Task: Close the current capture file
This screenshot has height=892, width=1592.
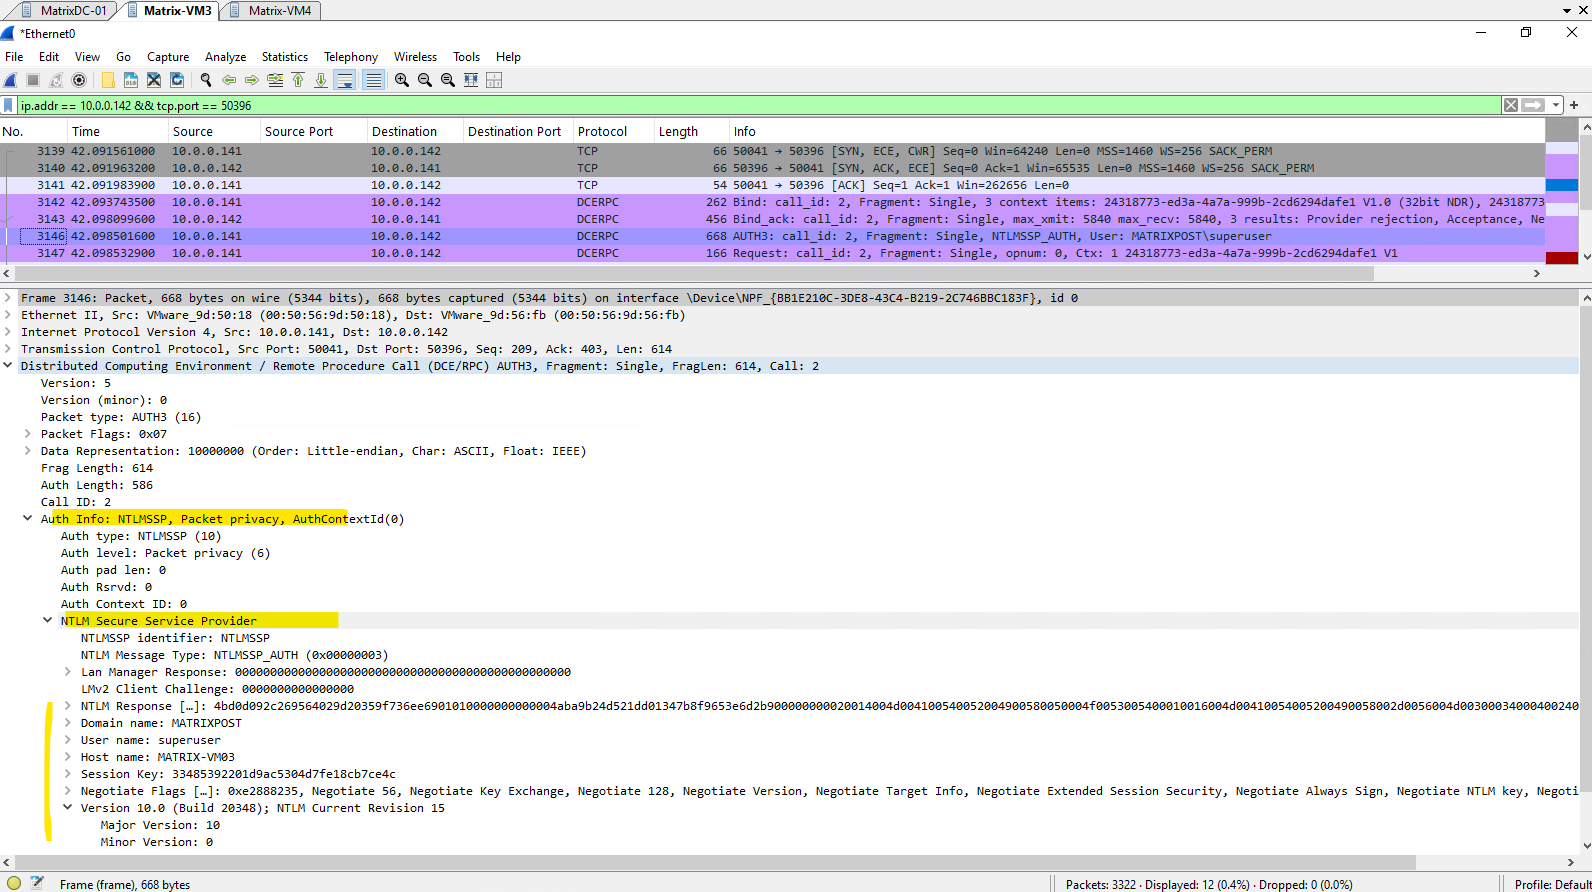Action: click(x=154, y=80)
